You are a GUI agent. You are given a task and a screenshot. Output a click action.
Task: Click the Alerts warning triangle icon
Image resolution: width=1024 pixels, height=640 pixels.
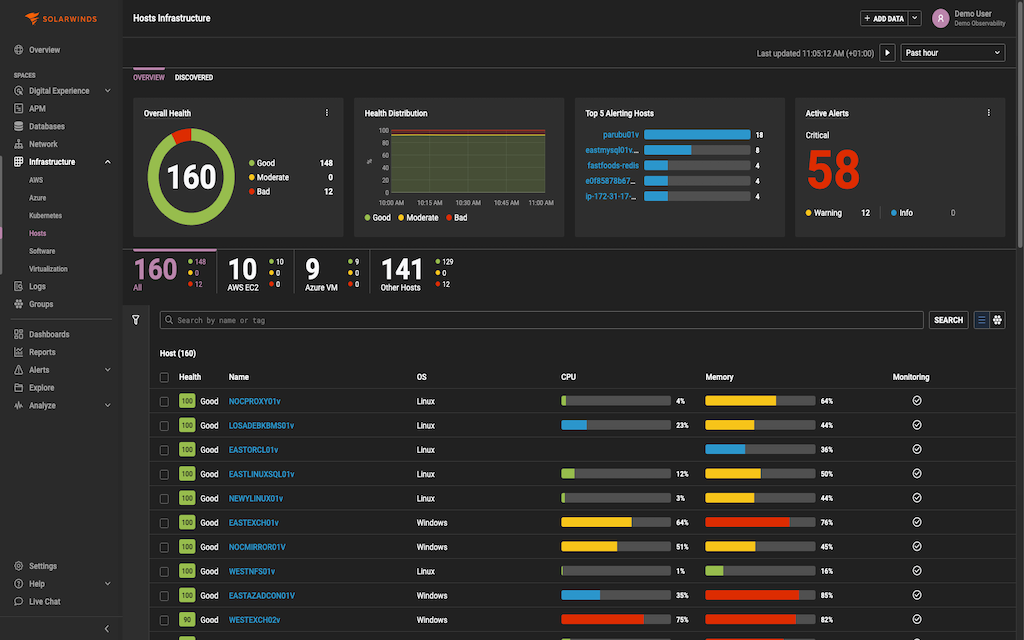coord(18,370)
